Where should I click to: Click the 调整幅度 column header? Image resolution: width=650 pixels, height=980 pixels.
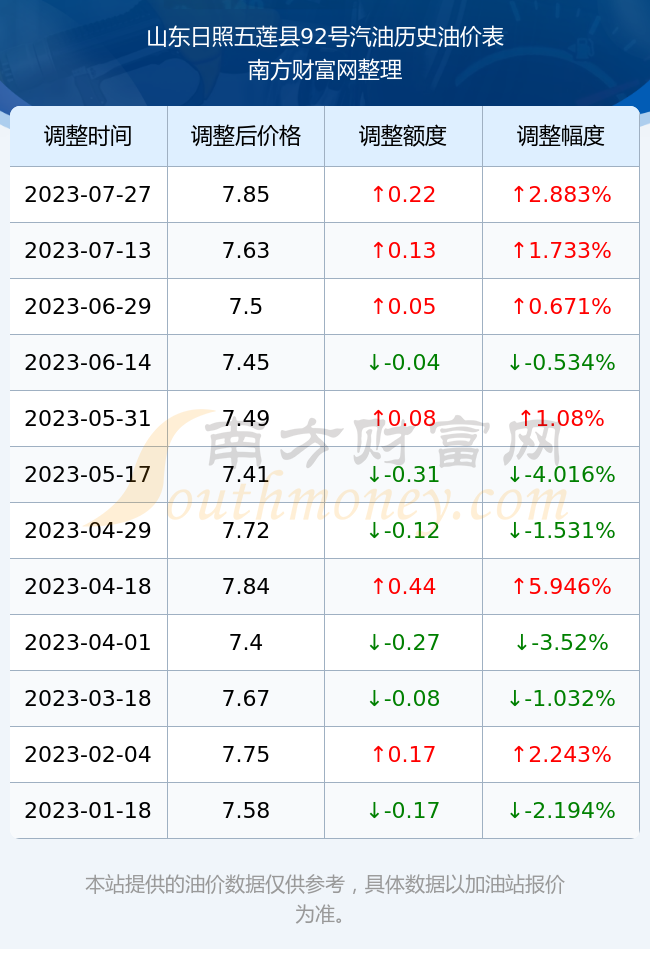(561, 136)
